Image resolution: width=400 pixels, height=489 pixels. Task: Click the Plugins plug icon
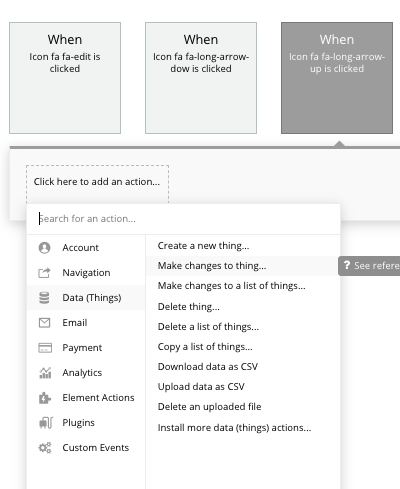(x=46, y=423)
